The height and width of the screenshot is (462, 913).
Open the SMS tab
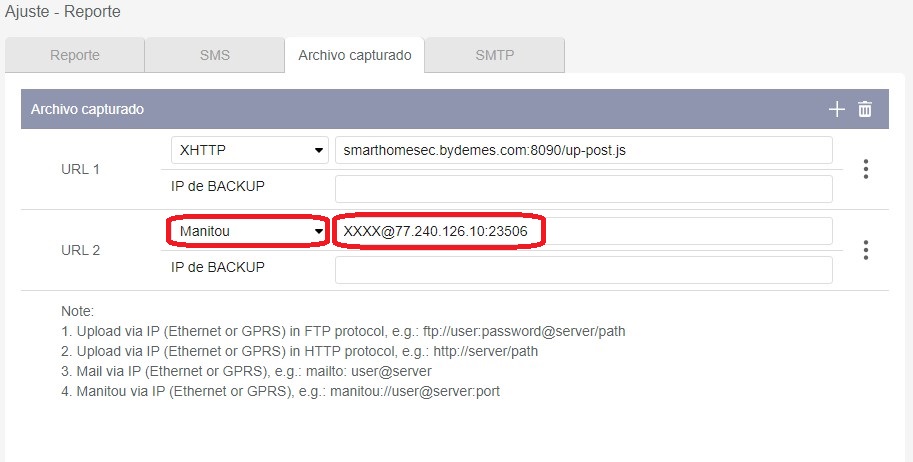tap(214, 55)
